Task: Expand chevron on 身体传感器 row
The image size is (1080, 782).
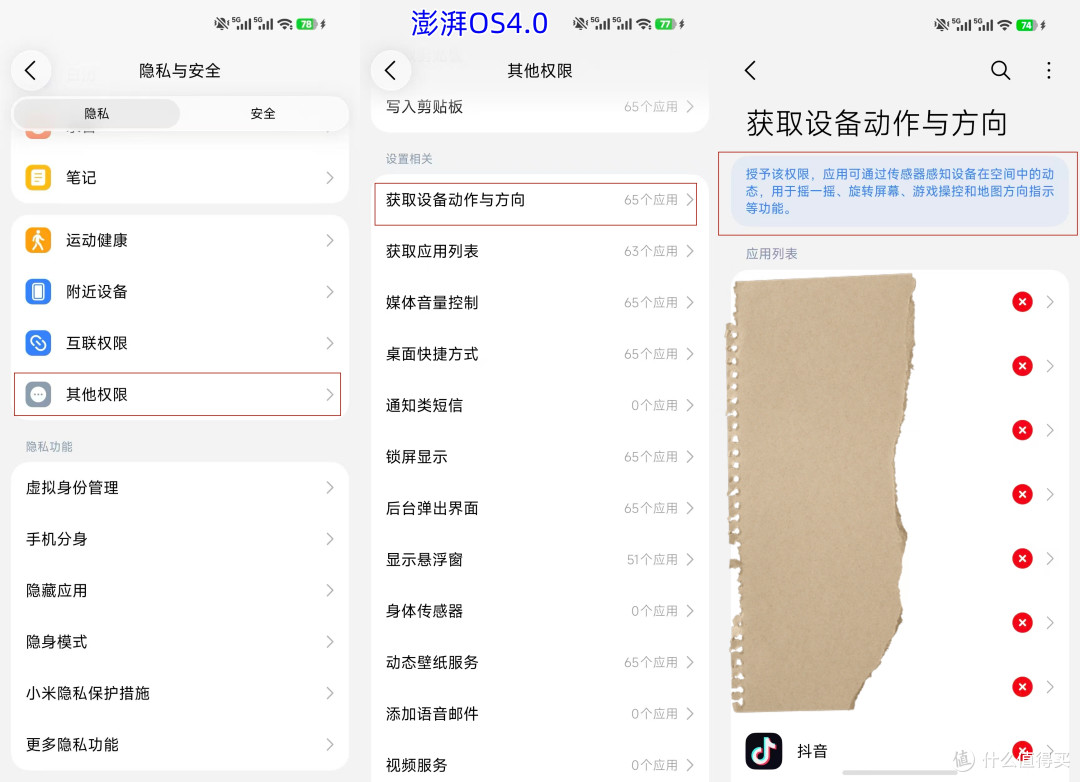Action: tap(690, 611)
